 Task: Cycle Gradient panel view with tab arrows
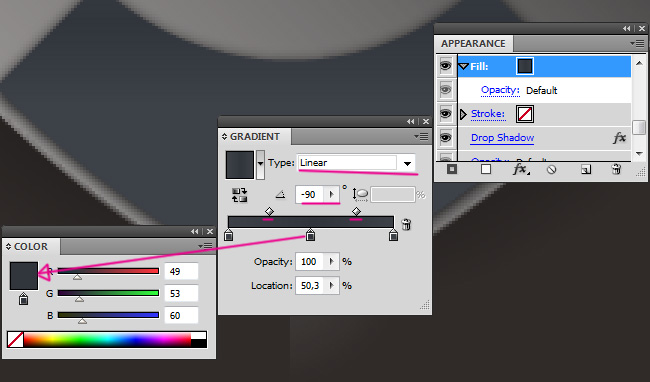click(224, 136)
